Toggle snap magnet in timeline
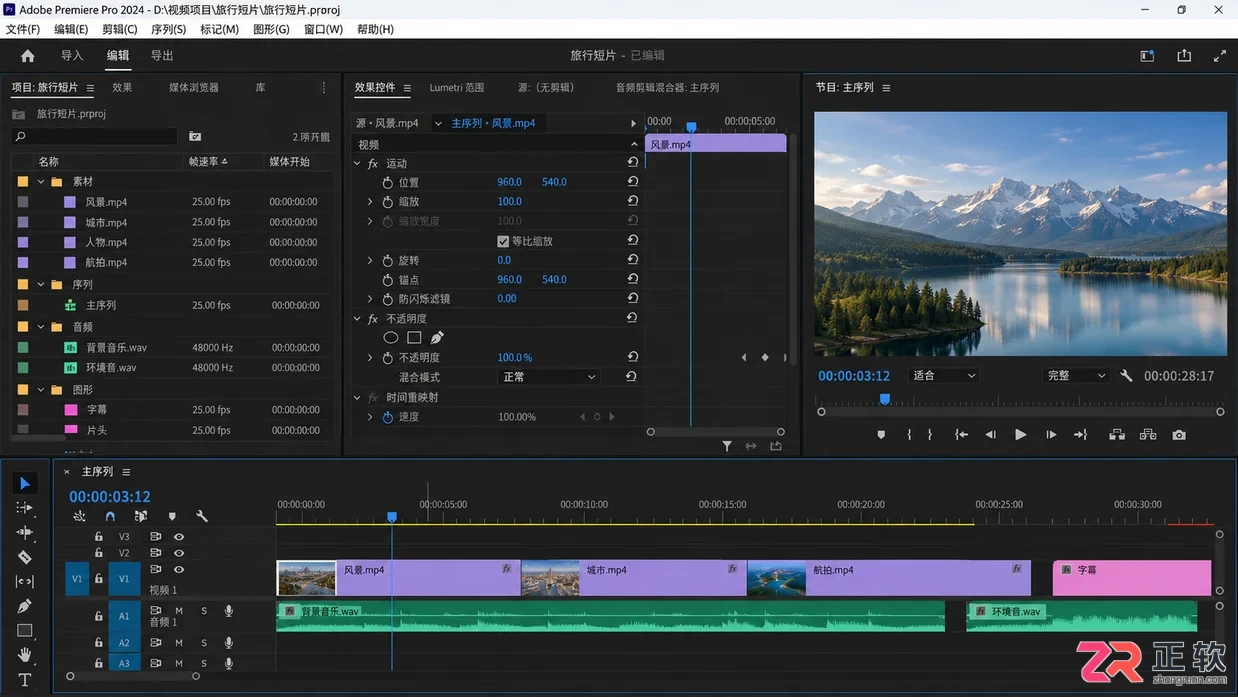The width and height of the screenshot is (1238, 697). pos(110,517)
